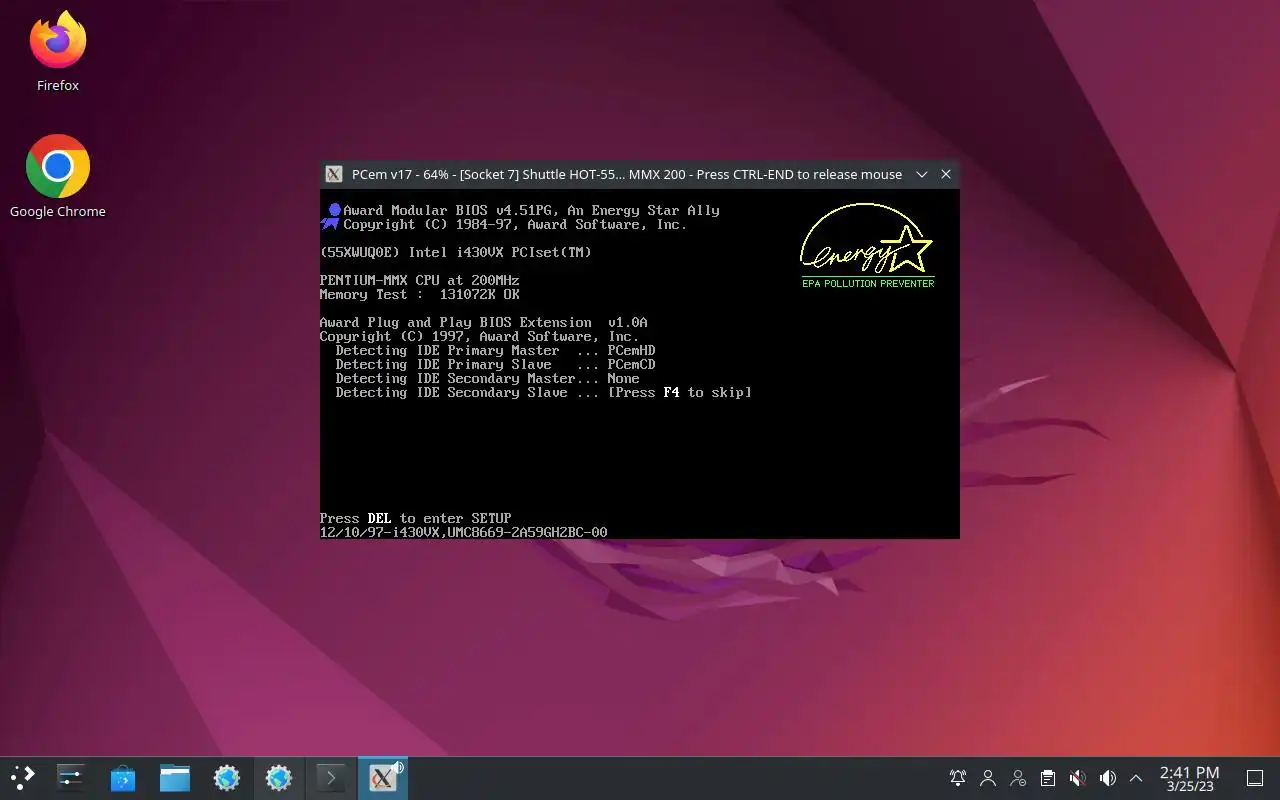Screen dimensions: 1280x800
Task: Open the notifications bell in system tray
Action: coord(958,778)
